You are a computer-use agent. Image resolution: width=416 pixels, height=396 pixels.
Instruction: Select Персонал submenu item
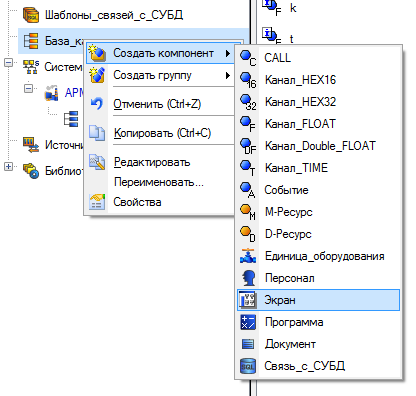coord(318,278)
